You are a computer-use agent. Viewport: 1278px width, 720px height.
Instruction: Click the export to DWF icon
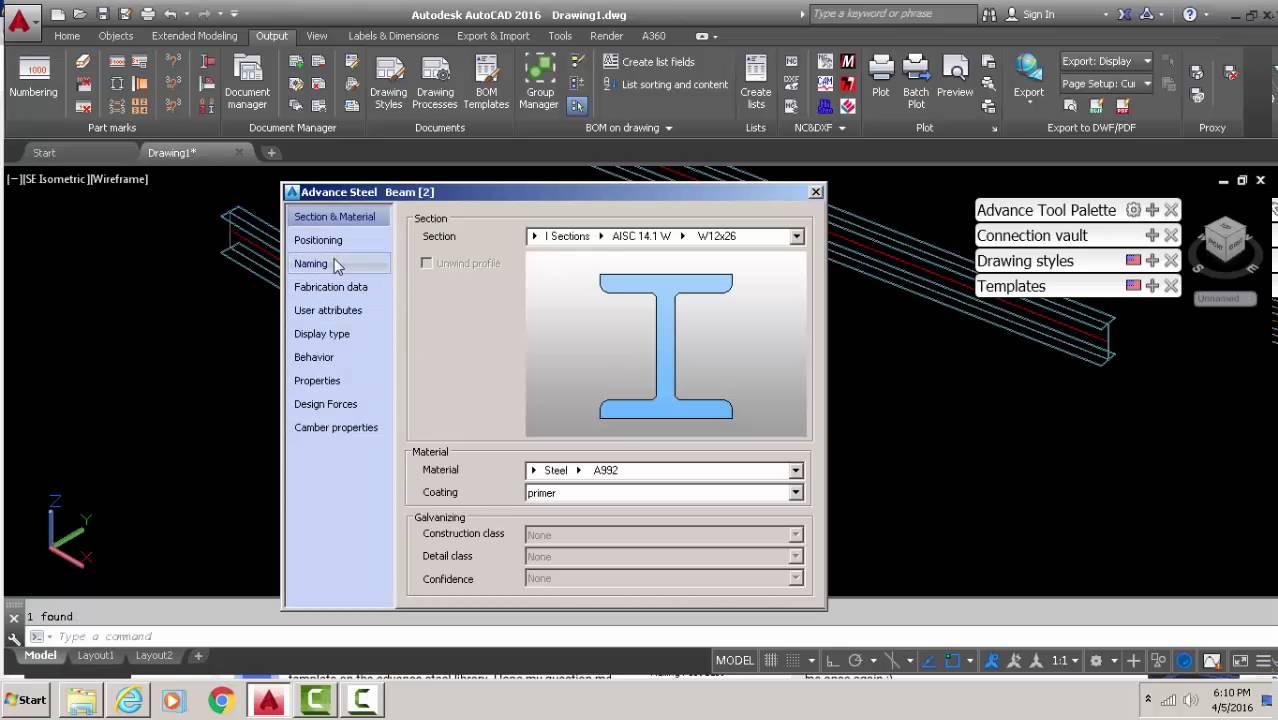point(1097,105)
